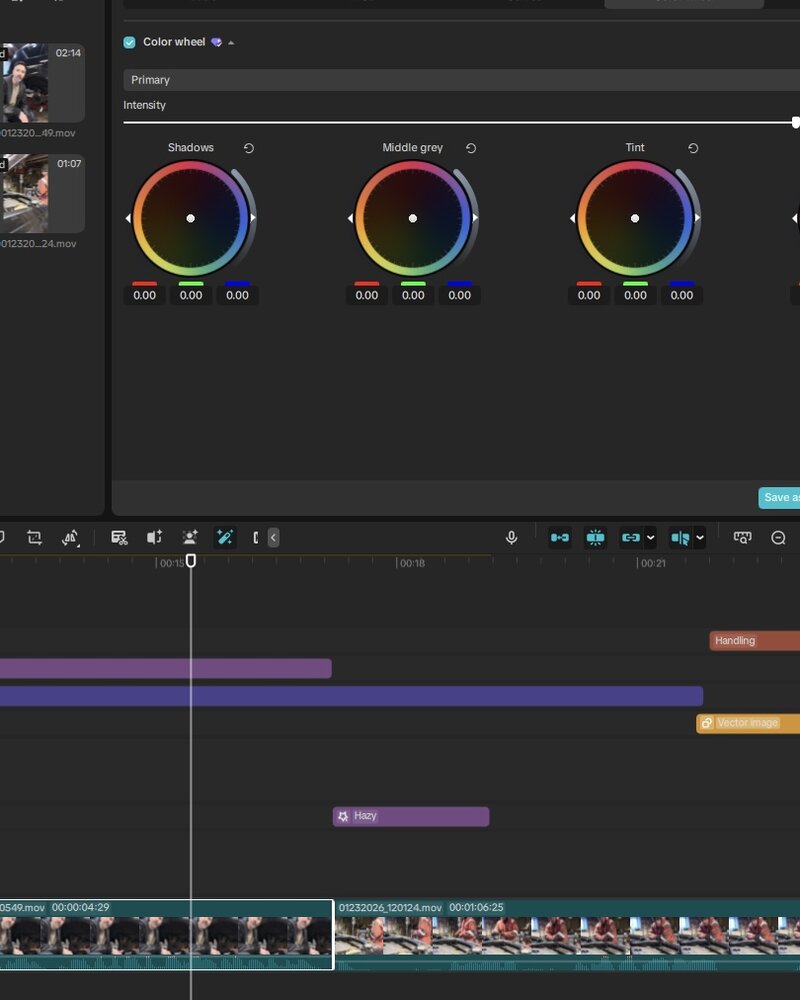Viewport: 800px width, 1000px height.
Task: Collapse the timeline toolbar with left chevron
Action: click(273, 538)
